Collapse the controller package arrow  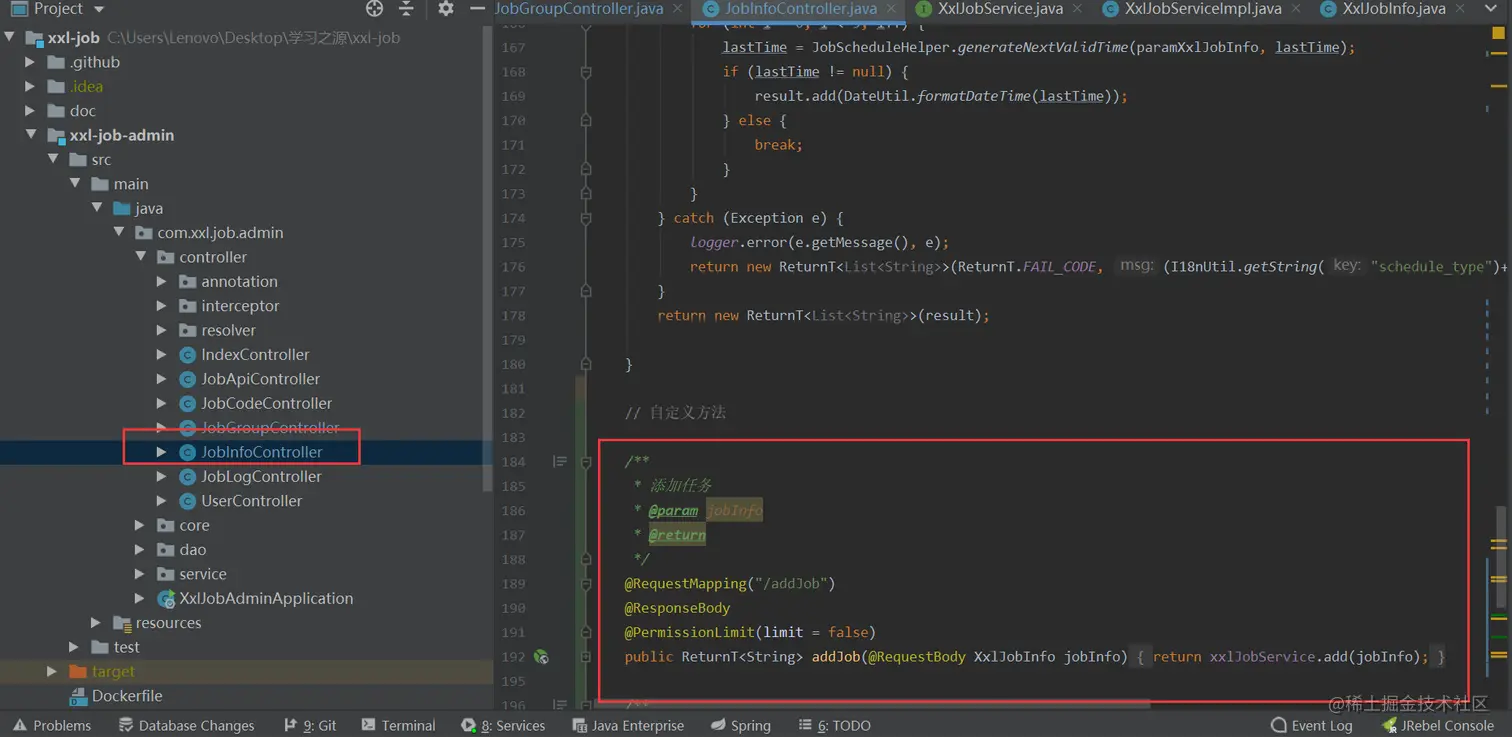(x=141, y=257)
